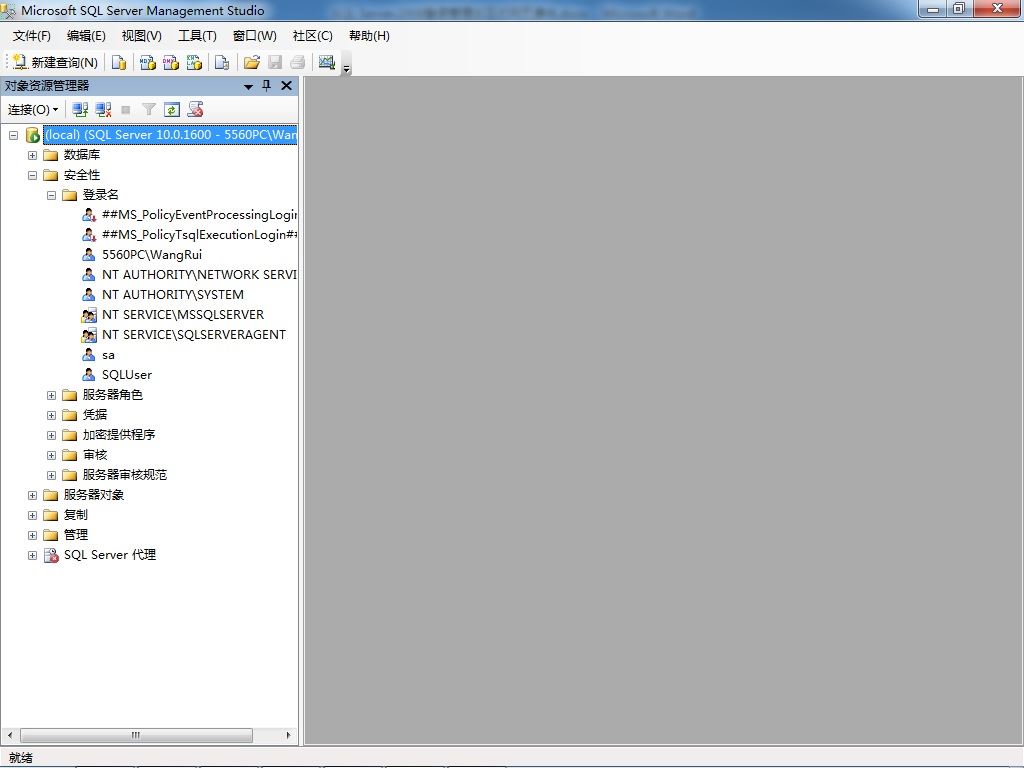Click the Activity Monitor toolbar icon
The image size is (1024, 768).
point(327,62)
